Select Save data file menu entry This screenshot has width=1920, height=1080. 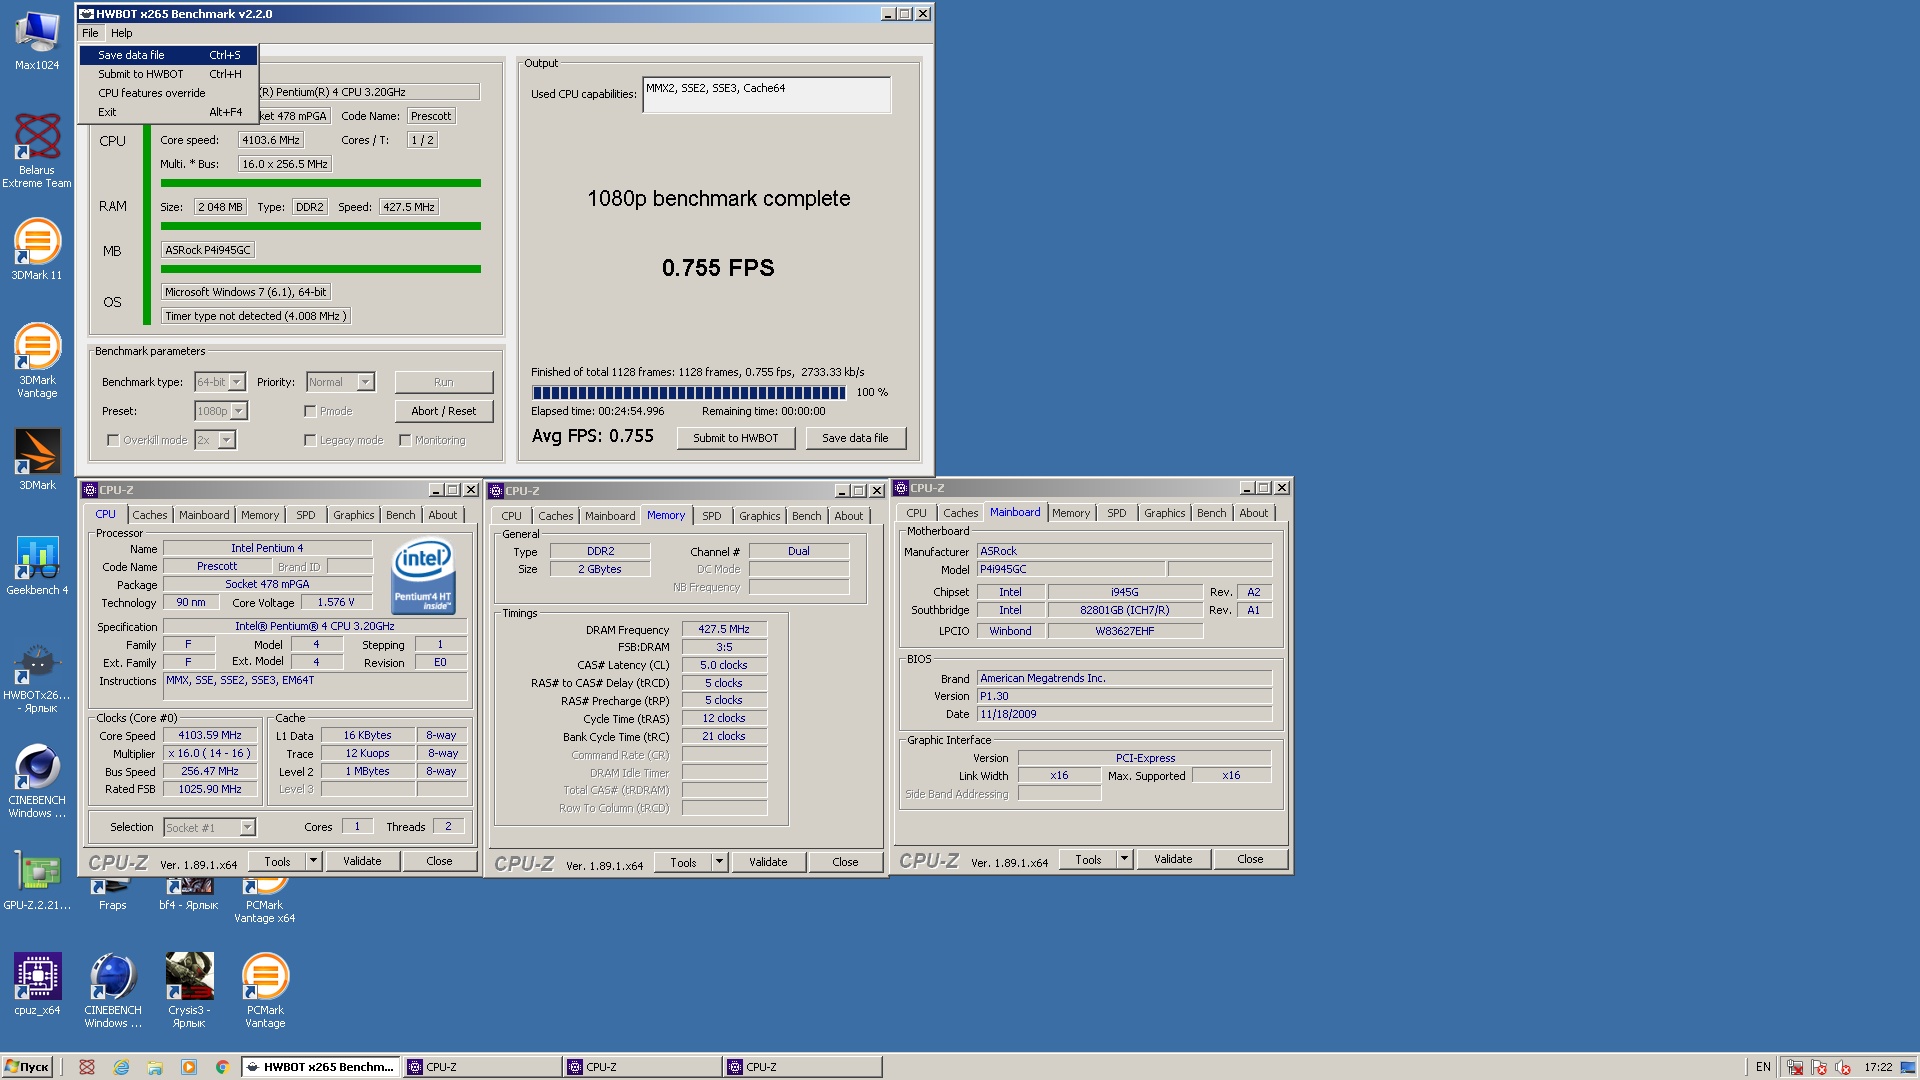(169, 55)
